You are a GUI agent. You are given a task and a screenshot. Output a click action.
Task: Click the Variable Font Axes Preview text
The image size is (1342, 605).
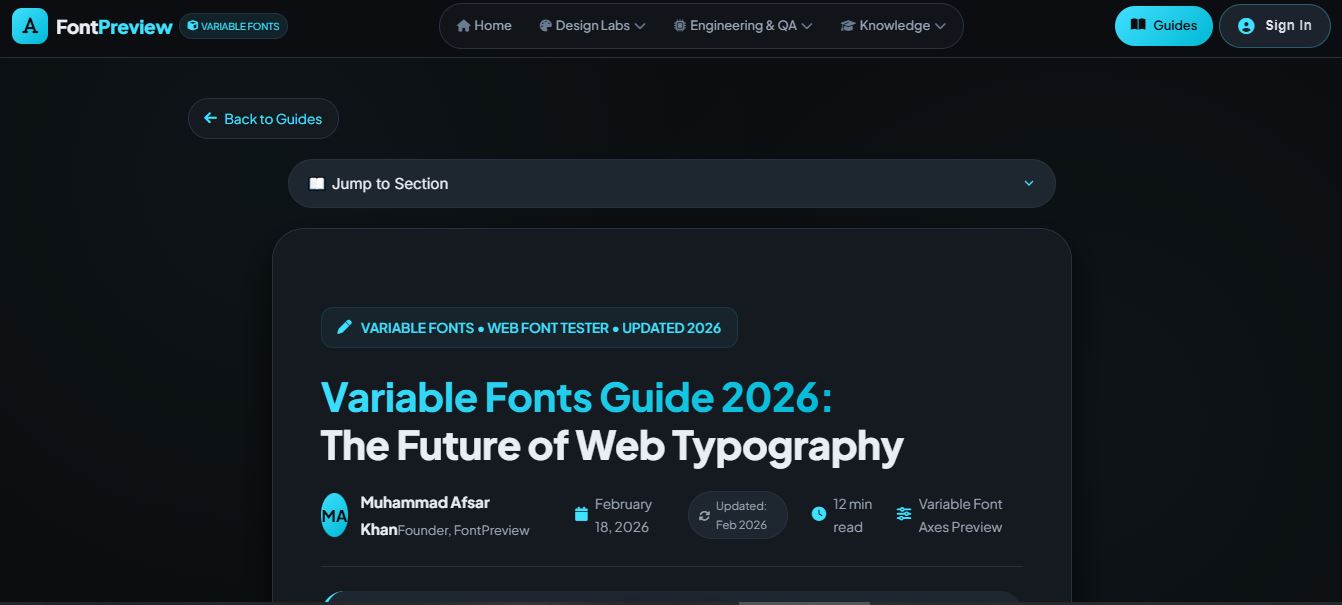960,515
